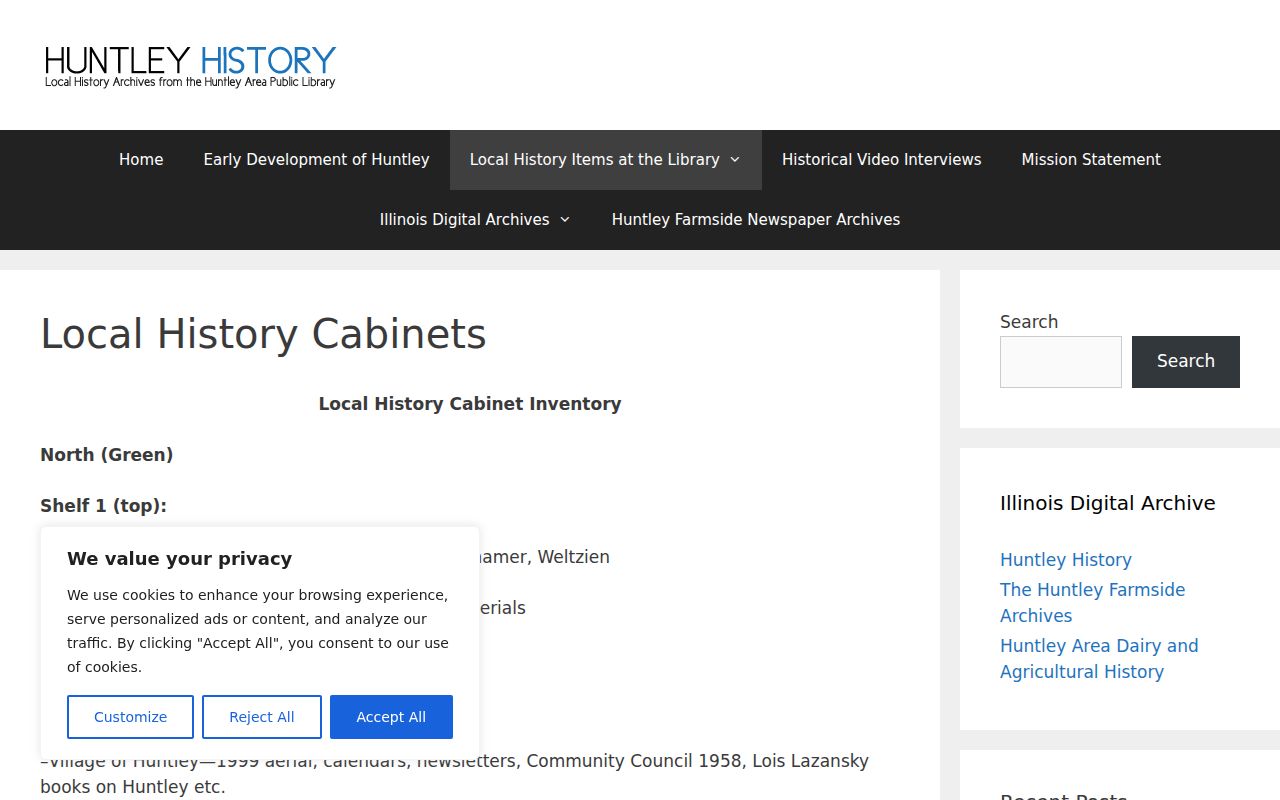Expand the Illinois Digital Archives submenu chevron
This screenshot has height=800, width=1280.
pyautogui.click(x=565, y=220)
